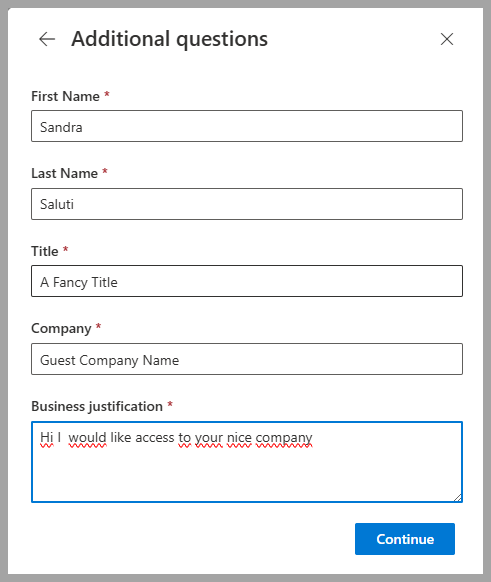491x582 pixels.
Task: Click the underlined word your in textarea
Action: [209, 438]
